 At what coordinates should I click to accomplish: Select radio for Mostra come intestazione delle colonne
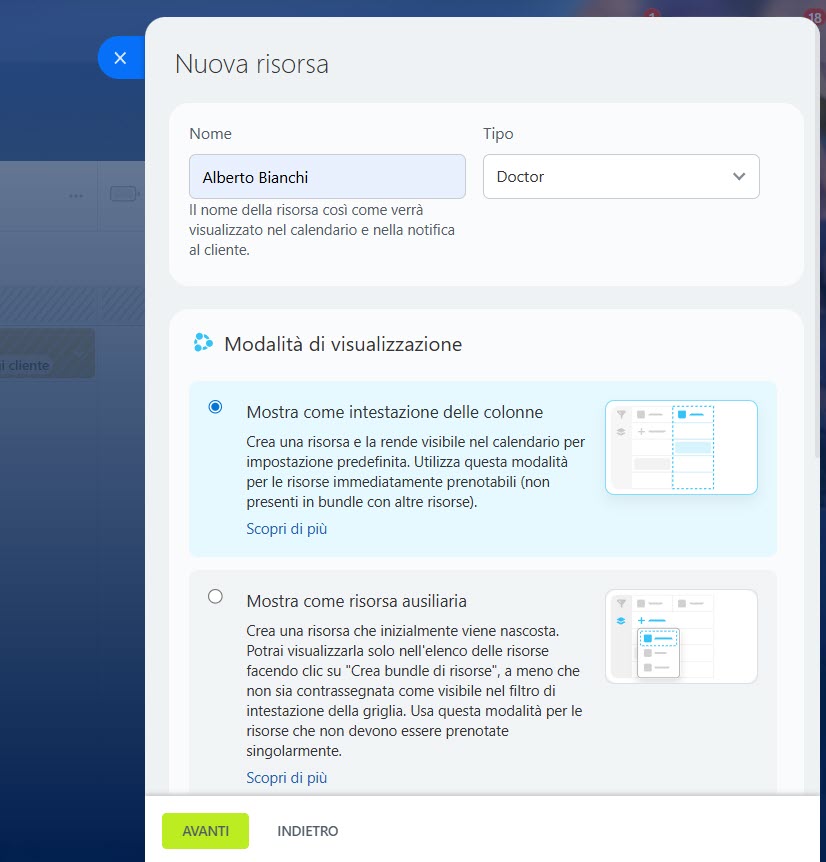coord(215,407)
